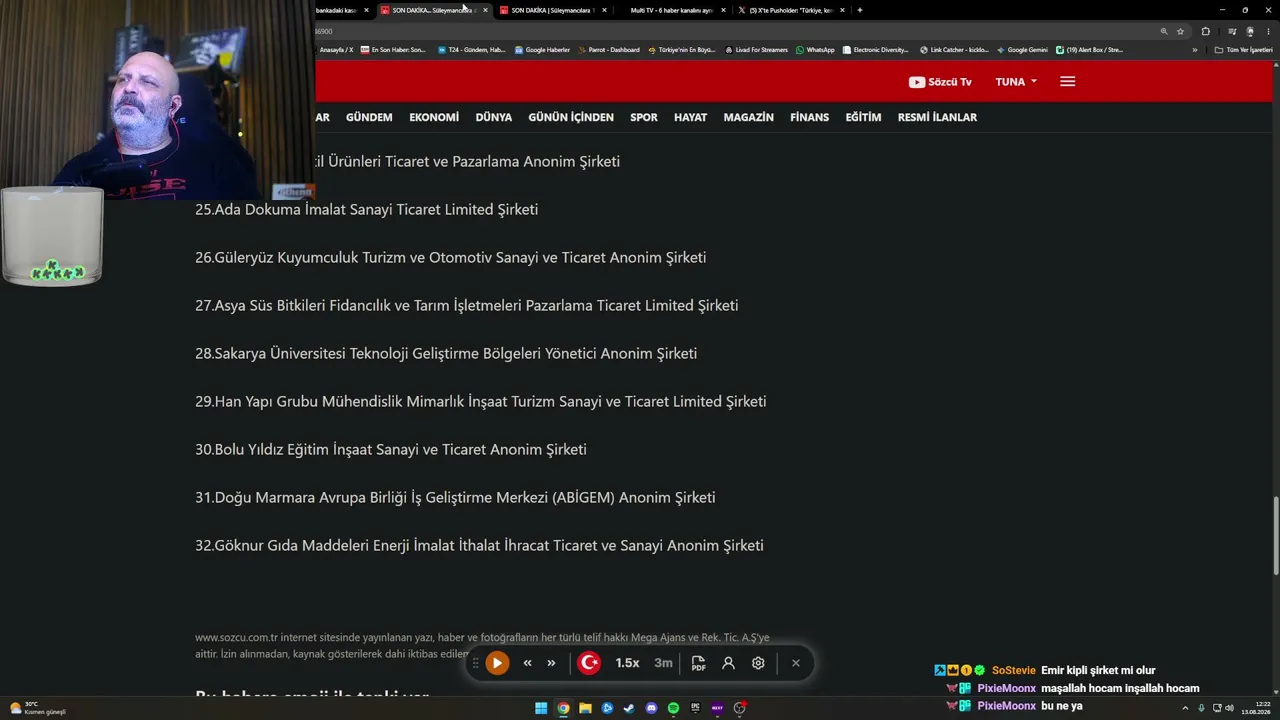Open Steam from the taskbar
The width and height of the screenshot is (1280, 720).
pyautogui.click(x=629, y=708)
